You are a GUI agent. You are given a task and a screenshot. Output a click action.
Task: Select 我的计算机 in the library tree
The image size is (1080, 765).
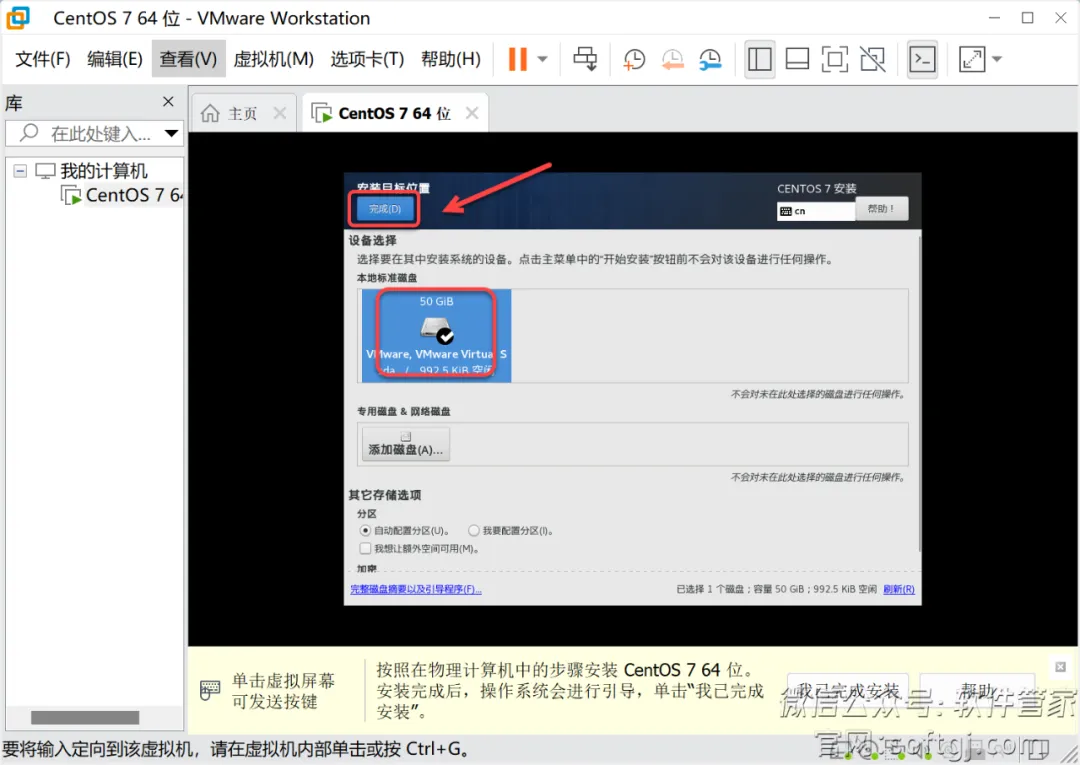[103, 171]
